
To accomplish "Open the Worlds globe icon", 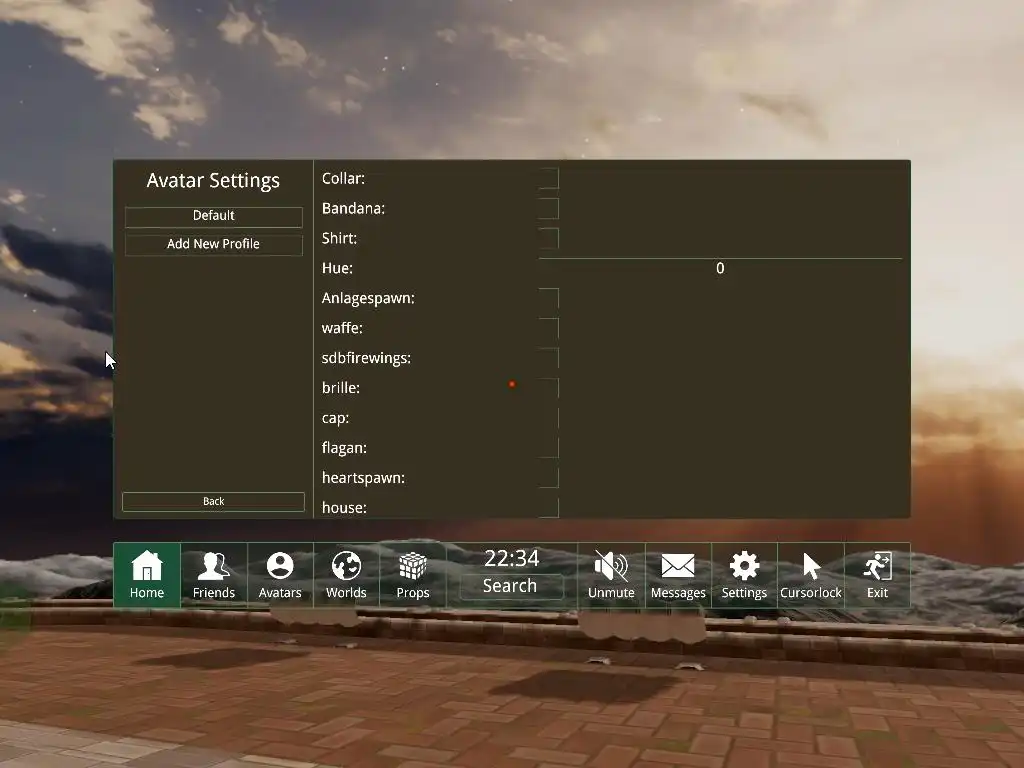I will [346, 575].
